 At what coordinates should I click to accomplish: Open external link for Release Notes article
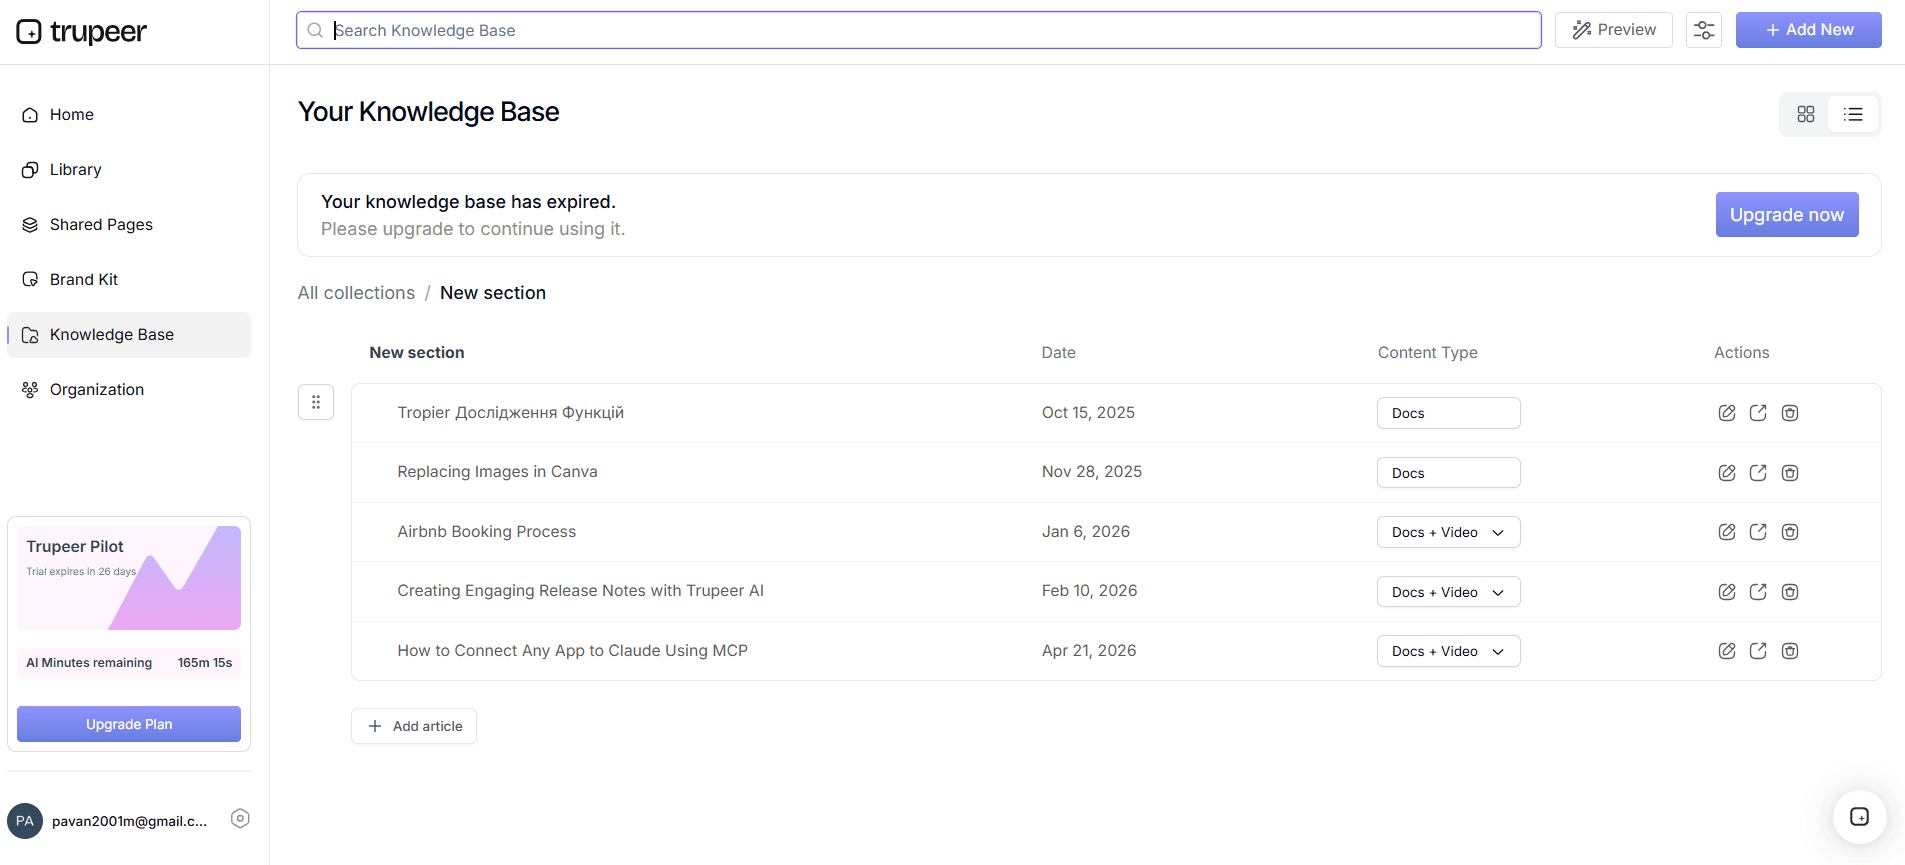(1758, 592)
